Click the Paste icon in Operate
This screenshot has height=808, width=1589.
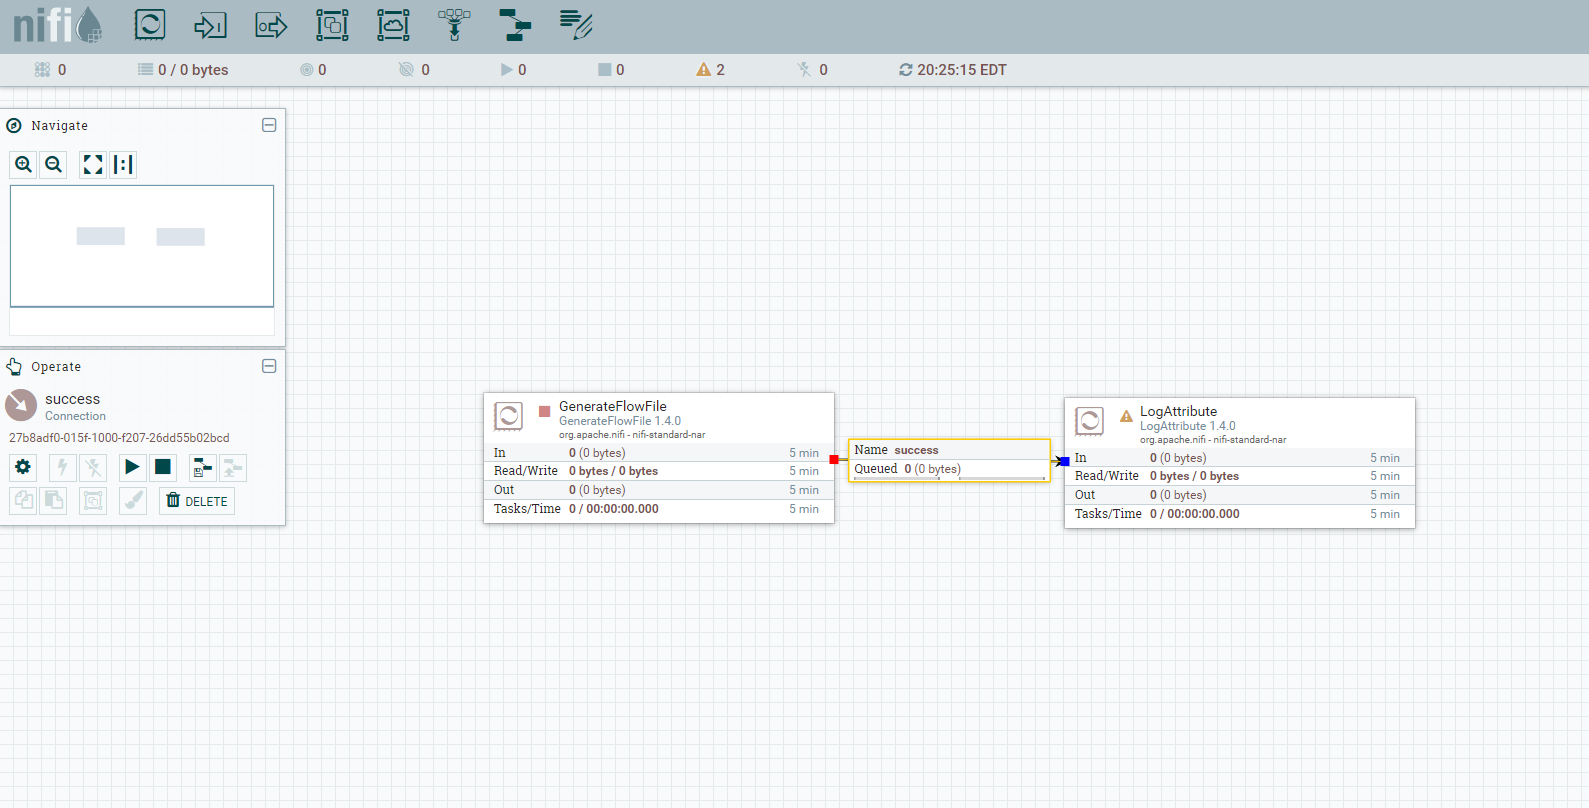(x=54, y=500)
